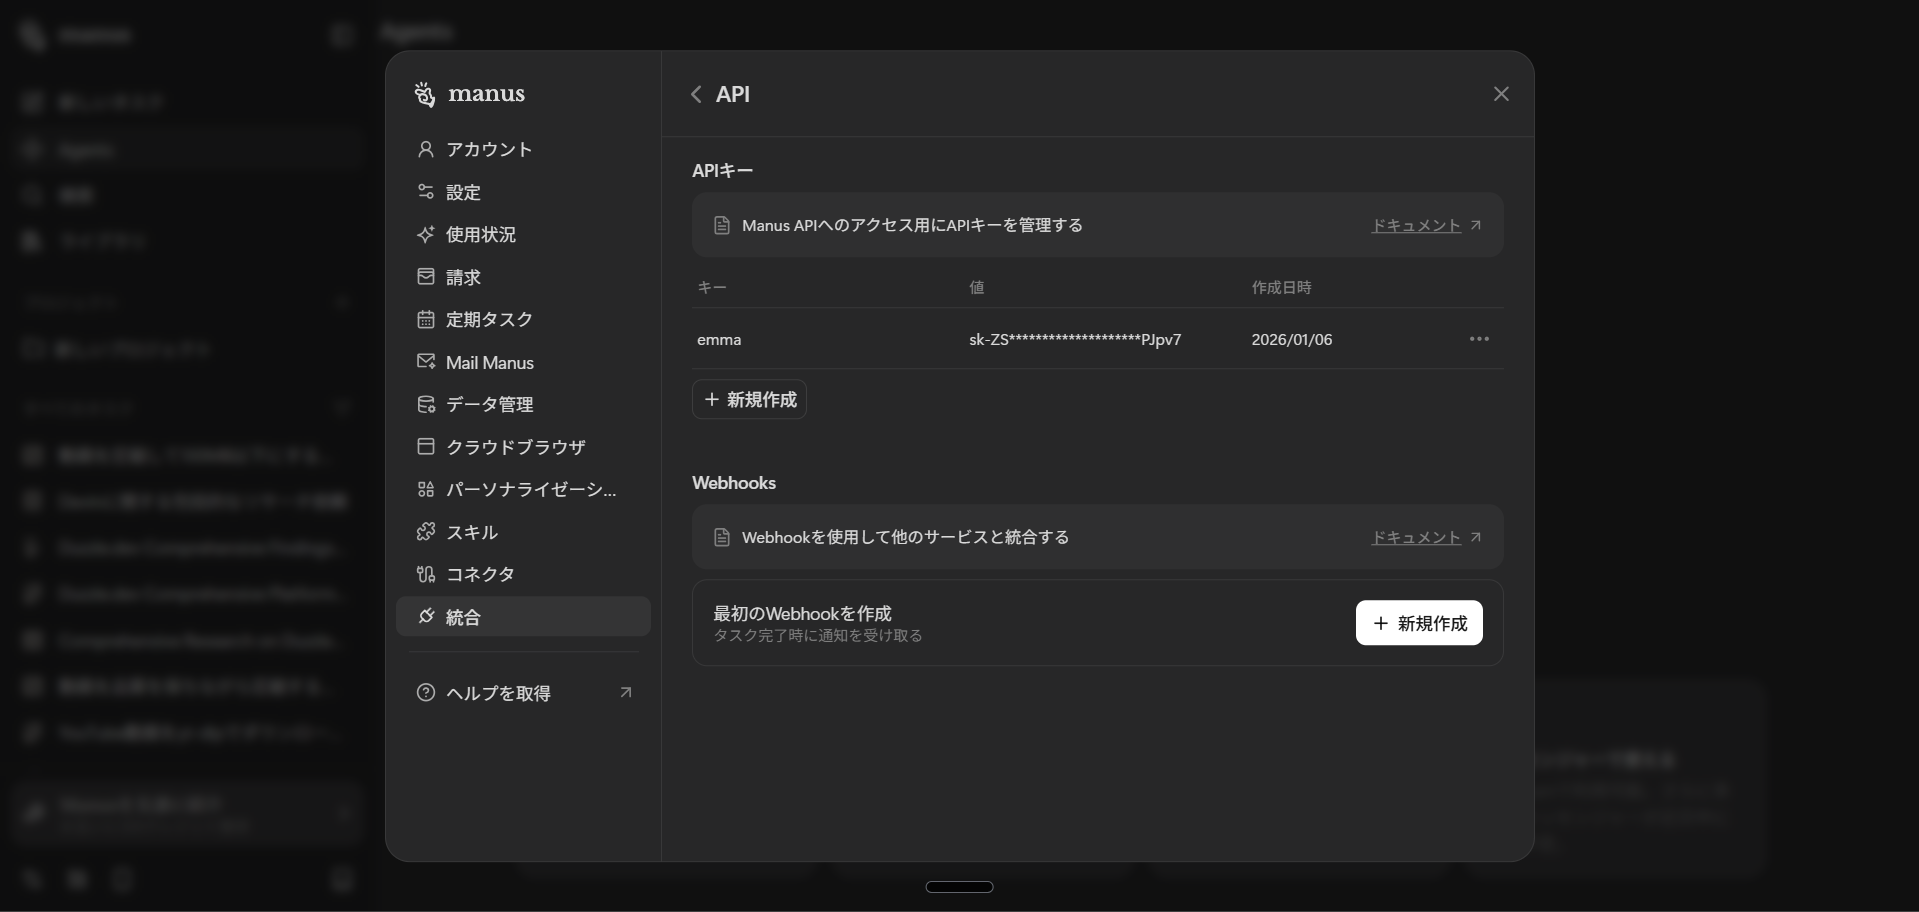The image size is (1919, 912).
Task: Create a new API key via 新規作成
Action: [x=749, y=399]
